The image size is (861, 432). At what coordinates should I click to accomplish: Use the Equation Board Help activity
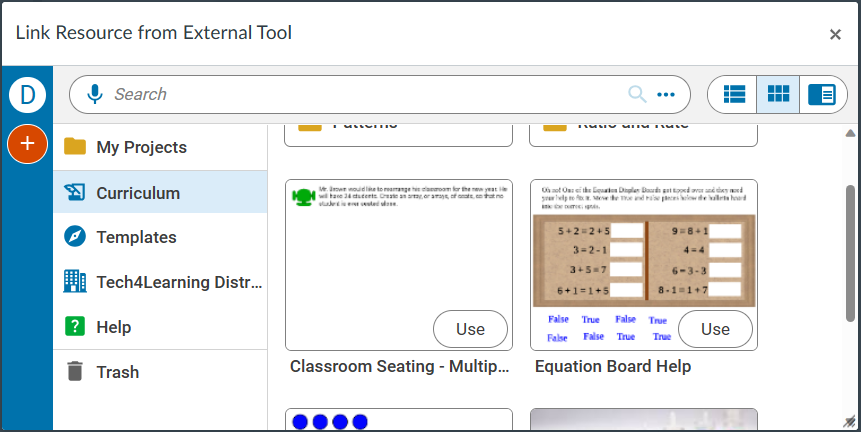715,329
